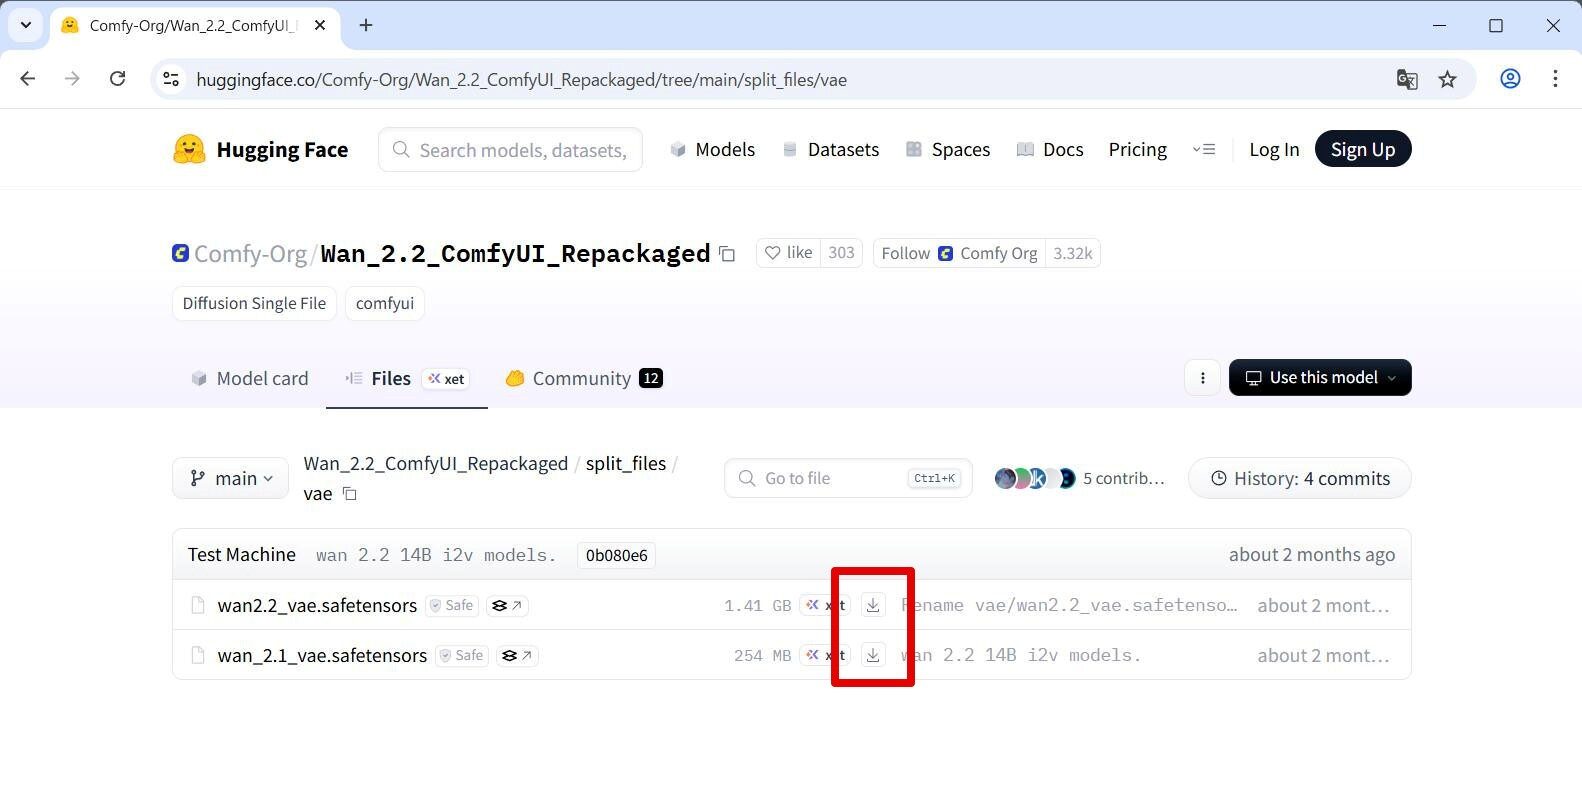The height and width of the screenshot is (786, 1582).
Task: Reload the current page
Action: pyautogui.click(x=117, y=79)
